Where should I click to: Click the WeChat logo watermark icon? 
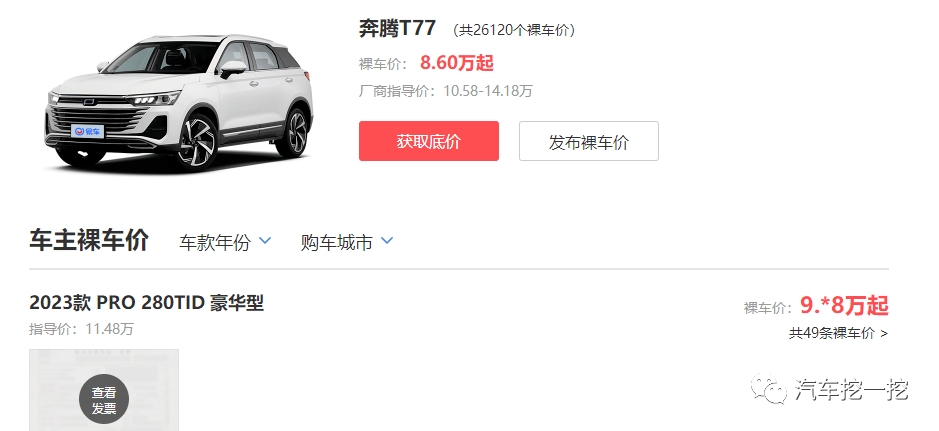(x=769, y=389)
